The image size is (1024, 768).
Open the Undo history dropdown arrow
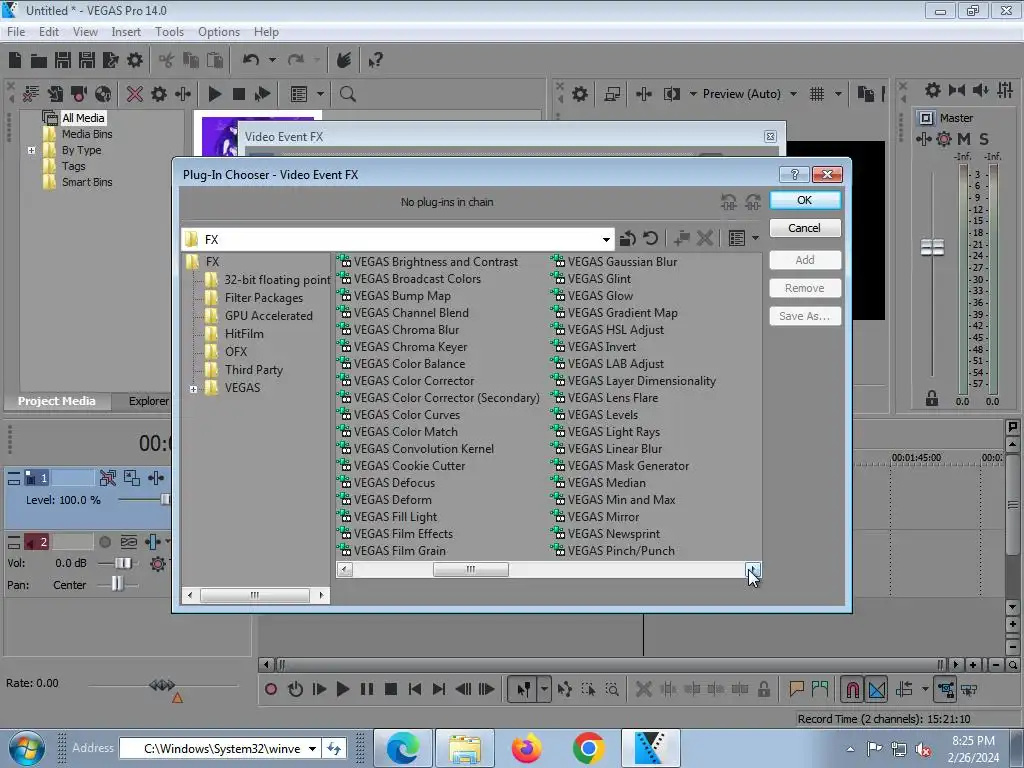point(272,60)
